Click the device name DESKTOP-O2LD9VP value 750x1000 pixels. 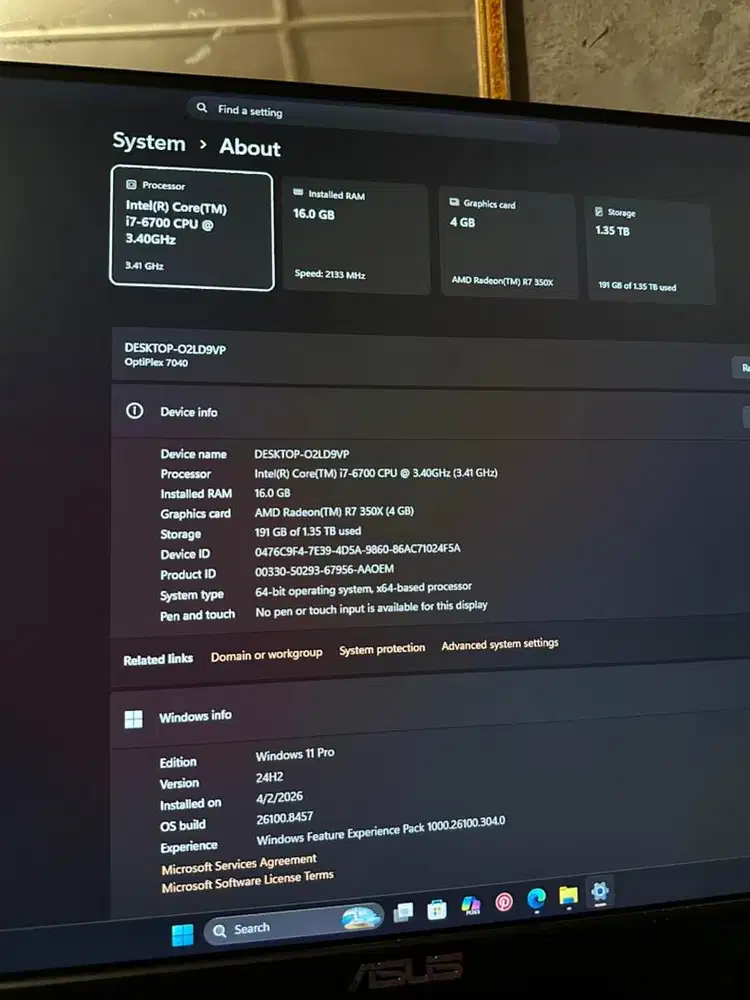tap(302, 454)
